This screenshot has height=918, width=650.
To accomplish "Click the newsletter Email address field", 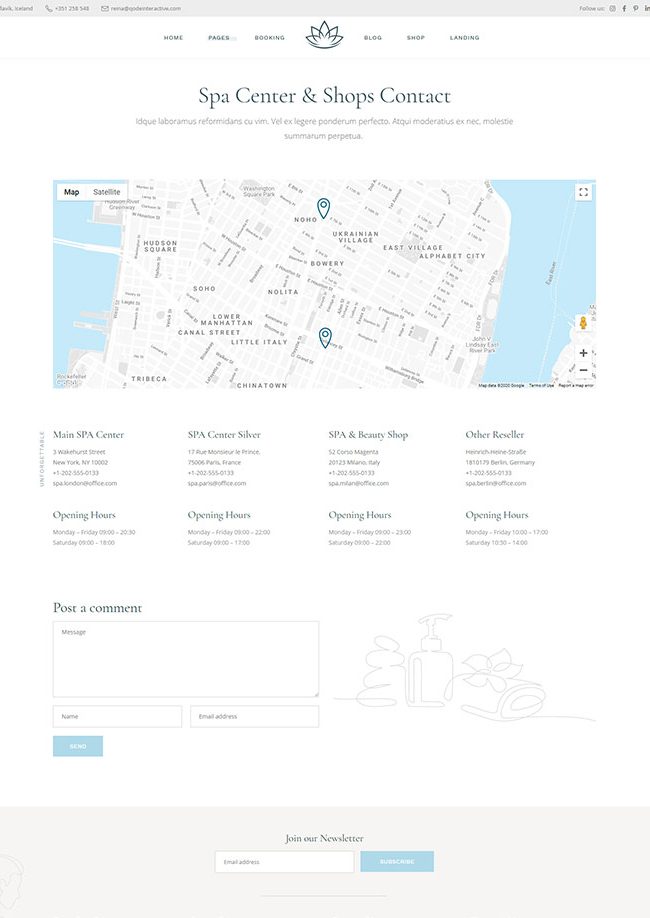I will [284, 862].
